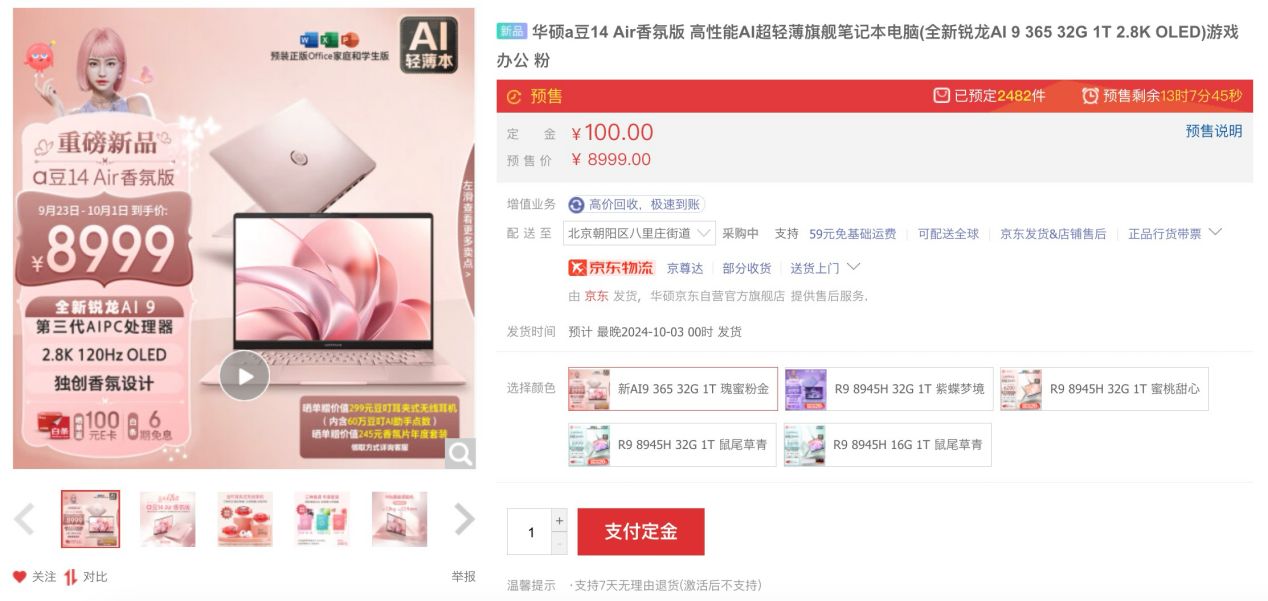Screen dimensions: 1268x601
Task: Expand service options after 正品行货带票
Action: coord(1215,232)
